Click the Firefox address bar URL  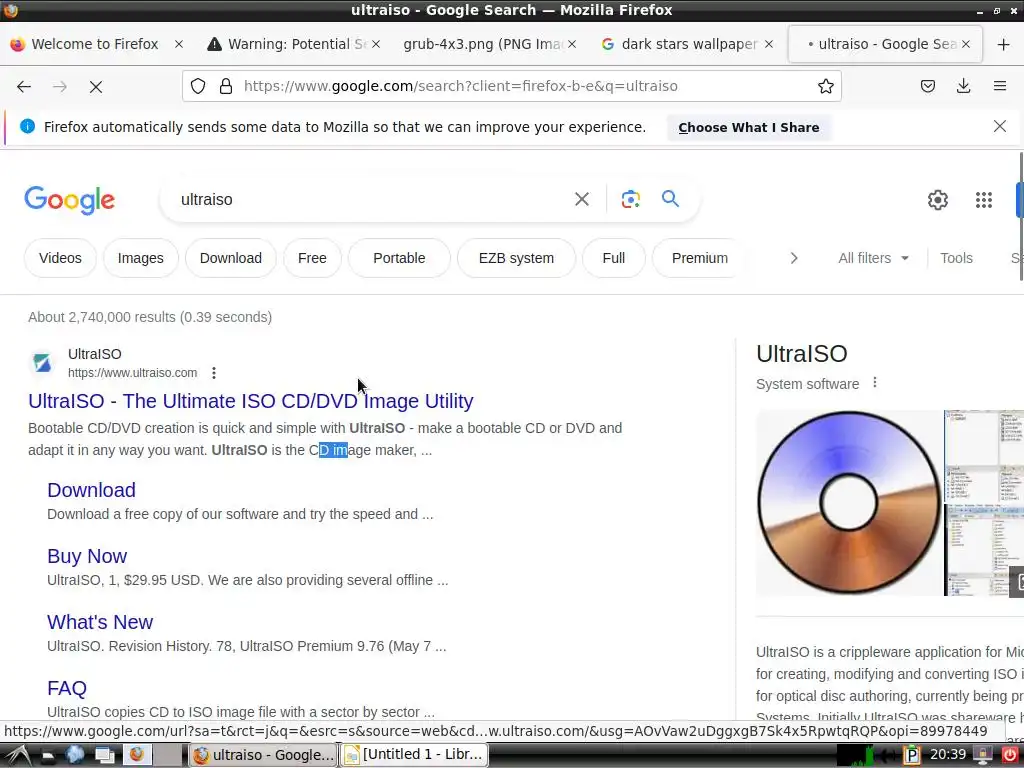(460, 86)
